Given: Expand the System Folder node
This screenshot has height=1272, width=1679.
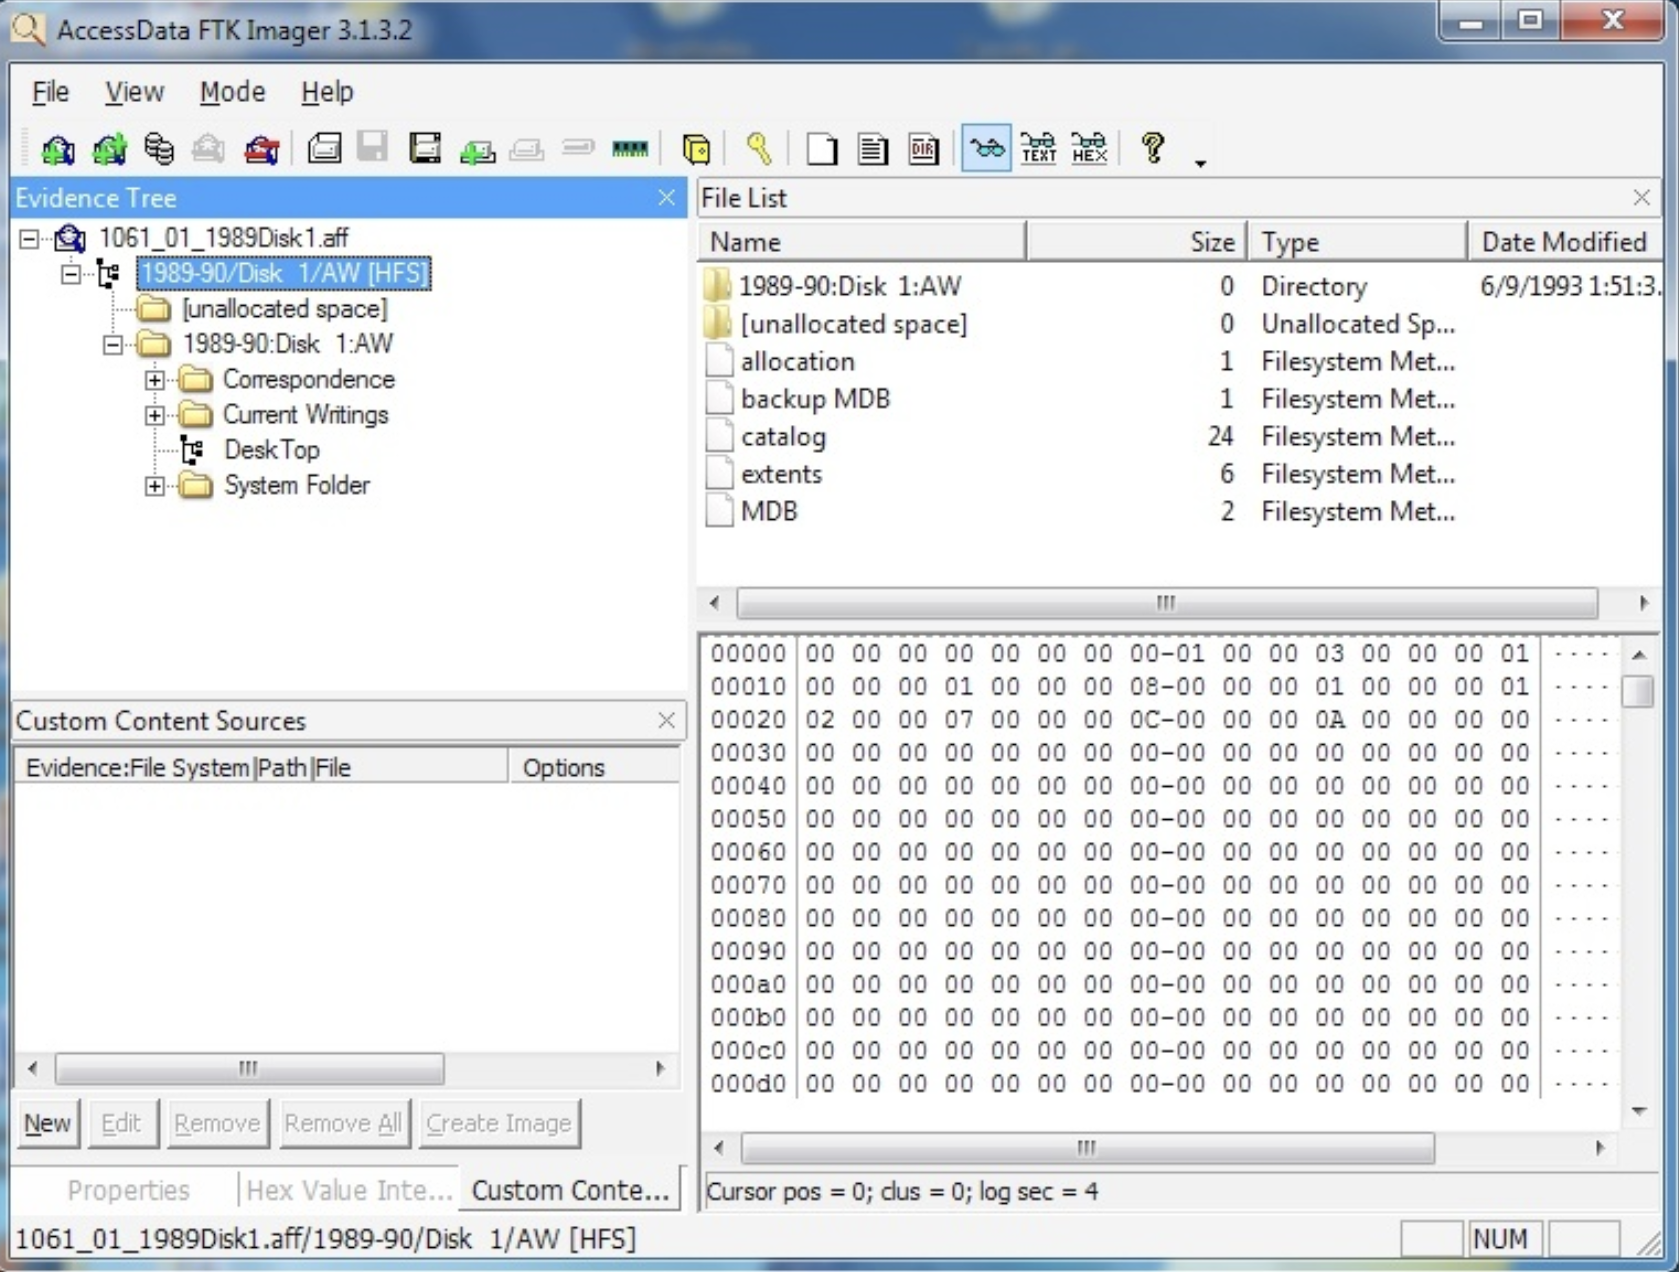Looking at the screenshot, I should click(x=154, y=487).
